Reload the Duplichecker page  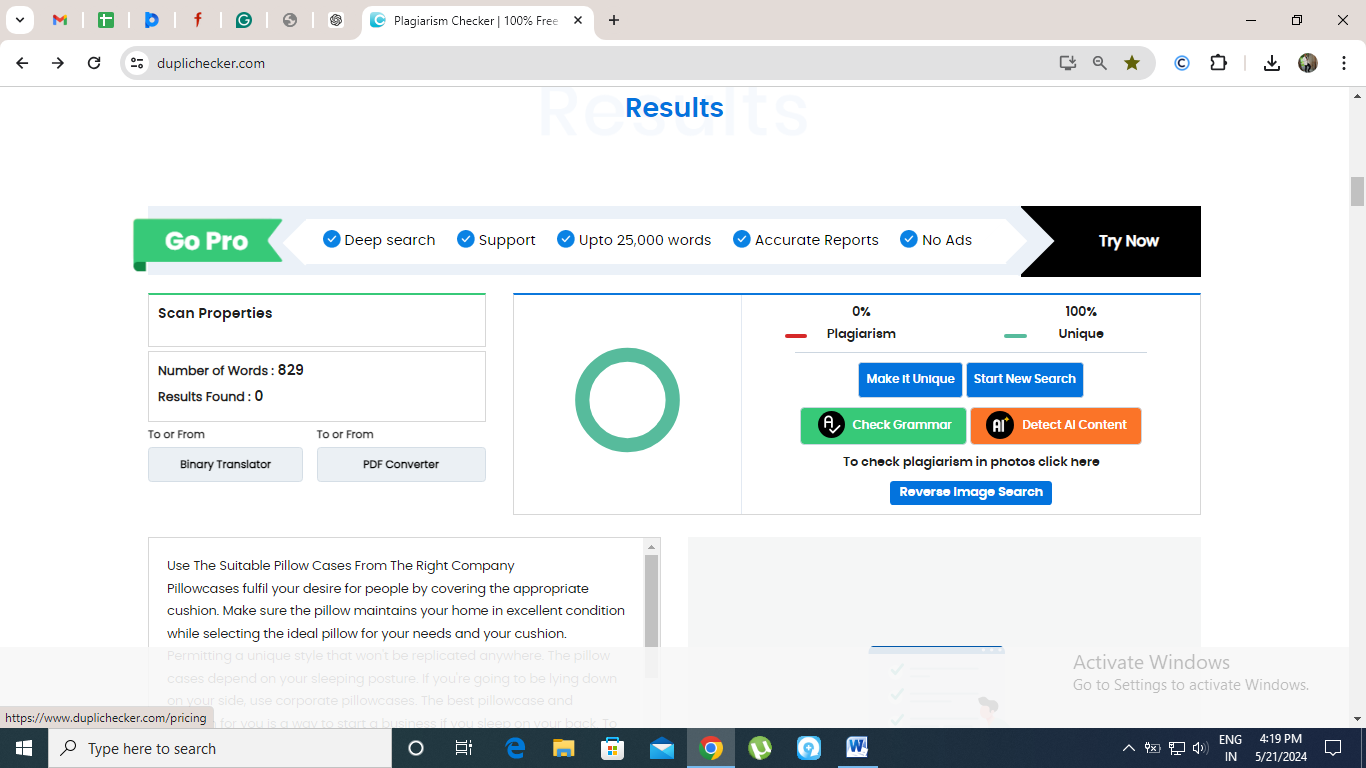pyautogui.click(x=94, y=63)
